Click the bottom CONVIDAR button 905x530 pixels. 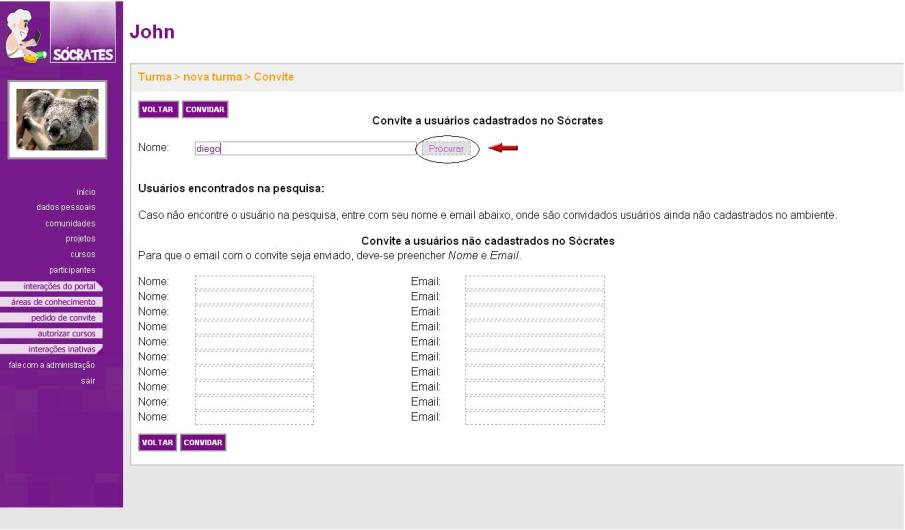click(203, 442)
